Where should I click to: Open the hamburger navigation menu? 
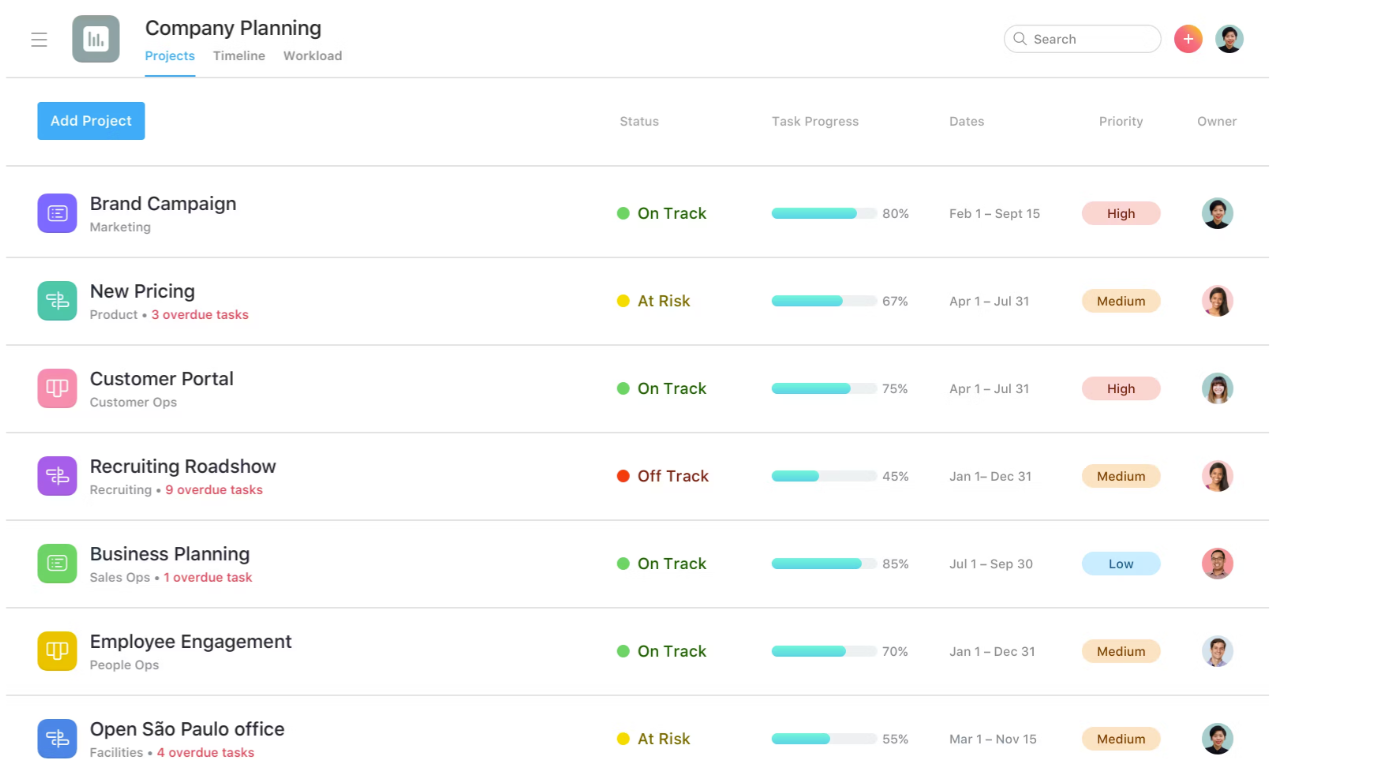39,39
